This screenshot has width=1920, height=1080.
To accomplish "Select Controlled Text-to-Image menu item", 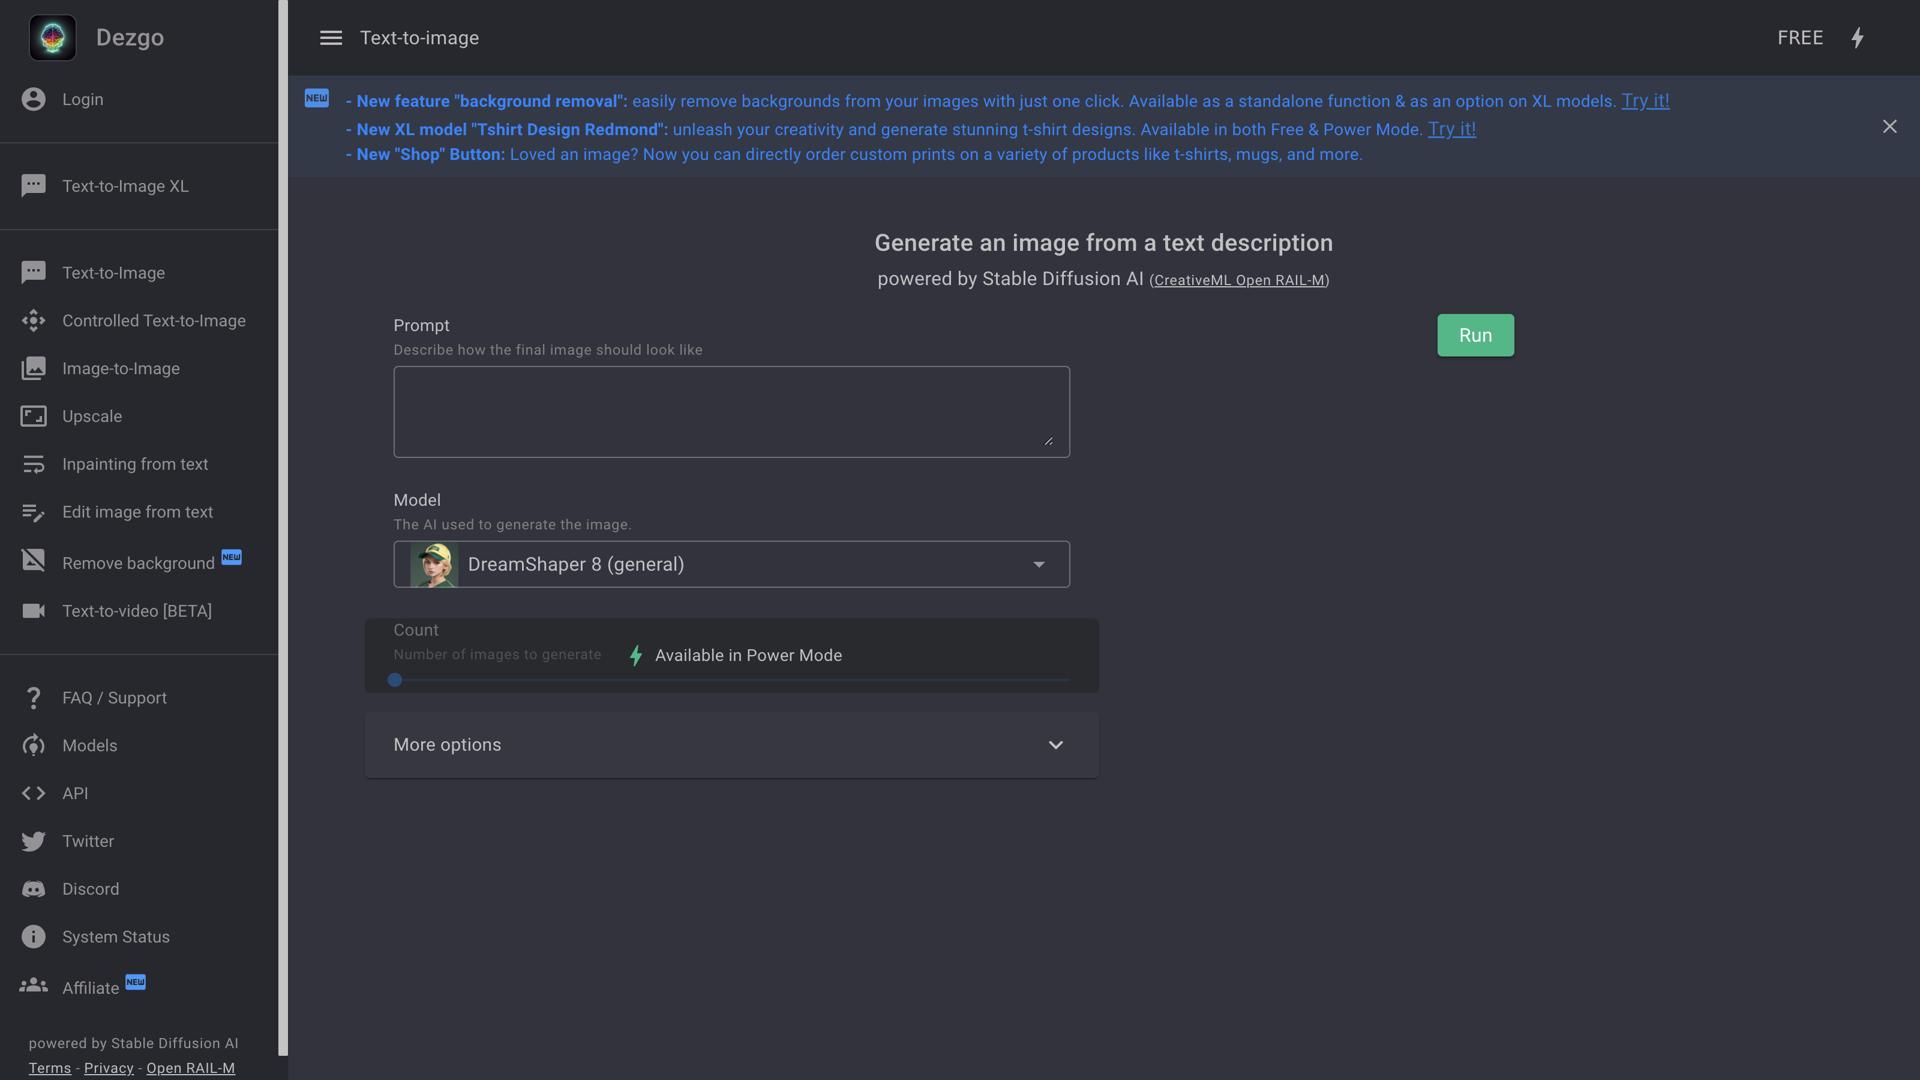I will tap(153, 321).
